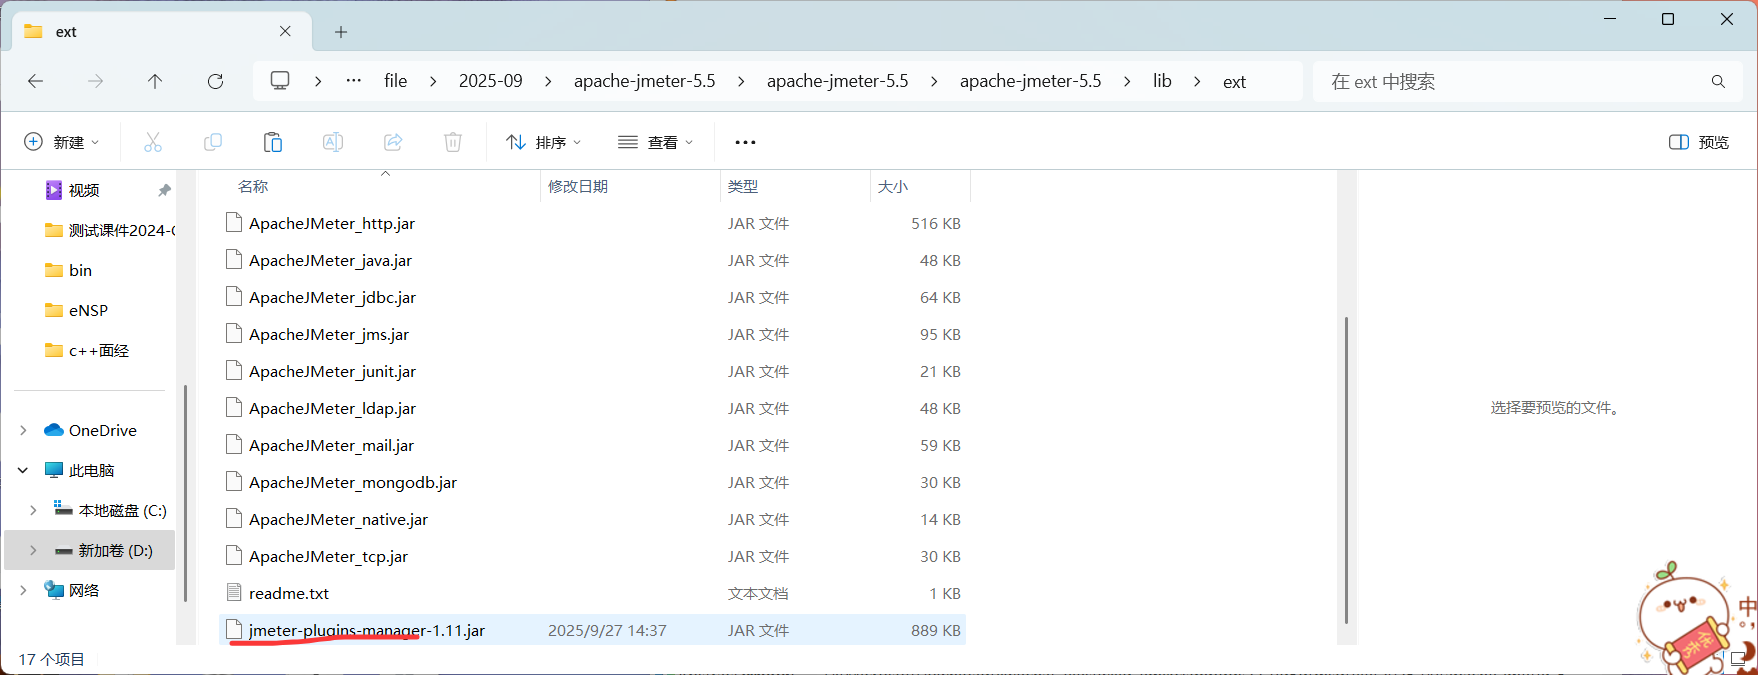Open the See more options menu
Screen dimensions: 1758x675
745,142
